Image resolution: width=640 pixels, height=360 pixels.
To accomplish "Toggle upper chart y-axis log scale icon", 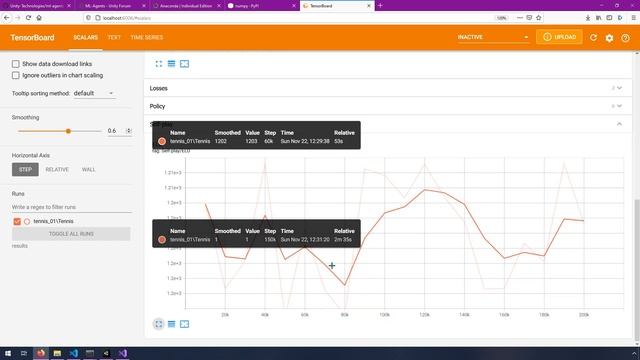I will pyautogui.click(x=171, y=64).
